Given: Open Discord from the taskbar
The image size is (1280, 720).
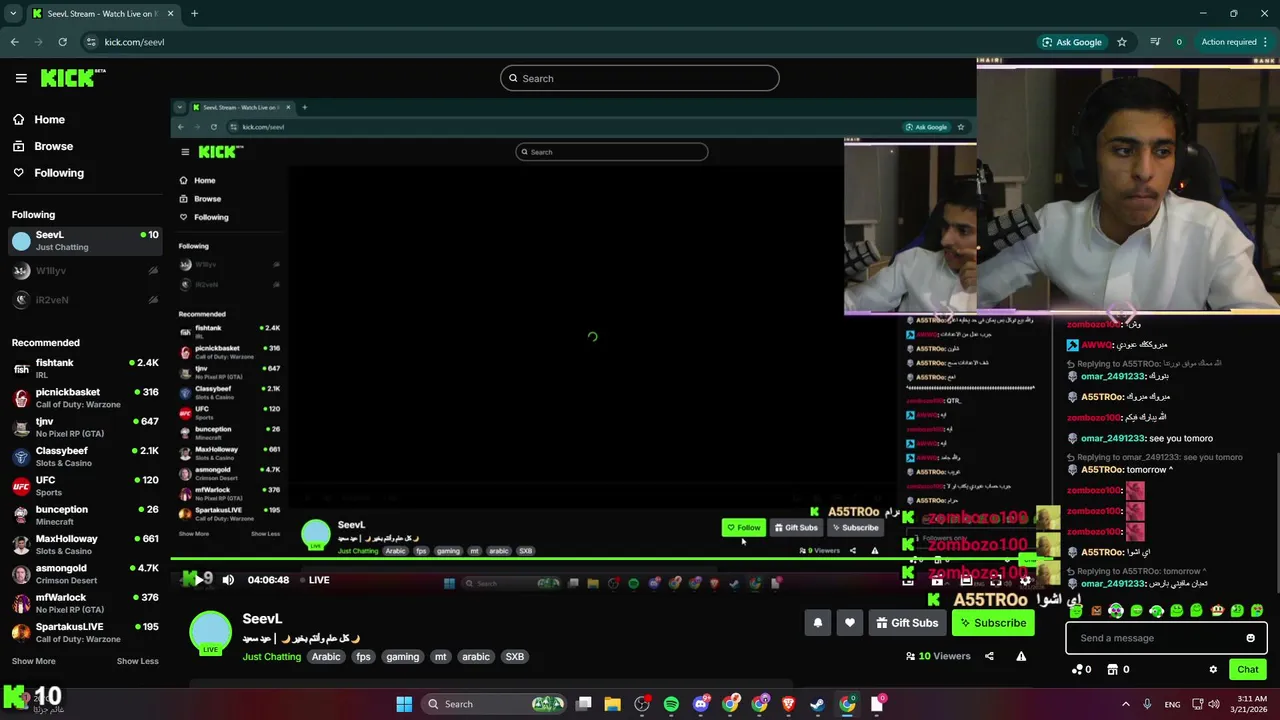Looking at the screenshot, I should tap(701, 704).
